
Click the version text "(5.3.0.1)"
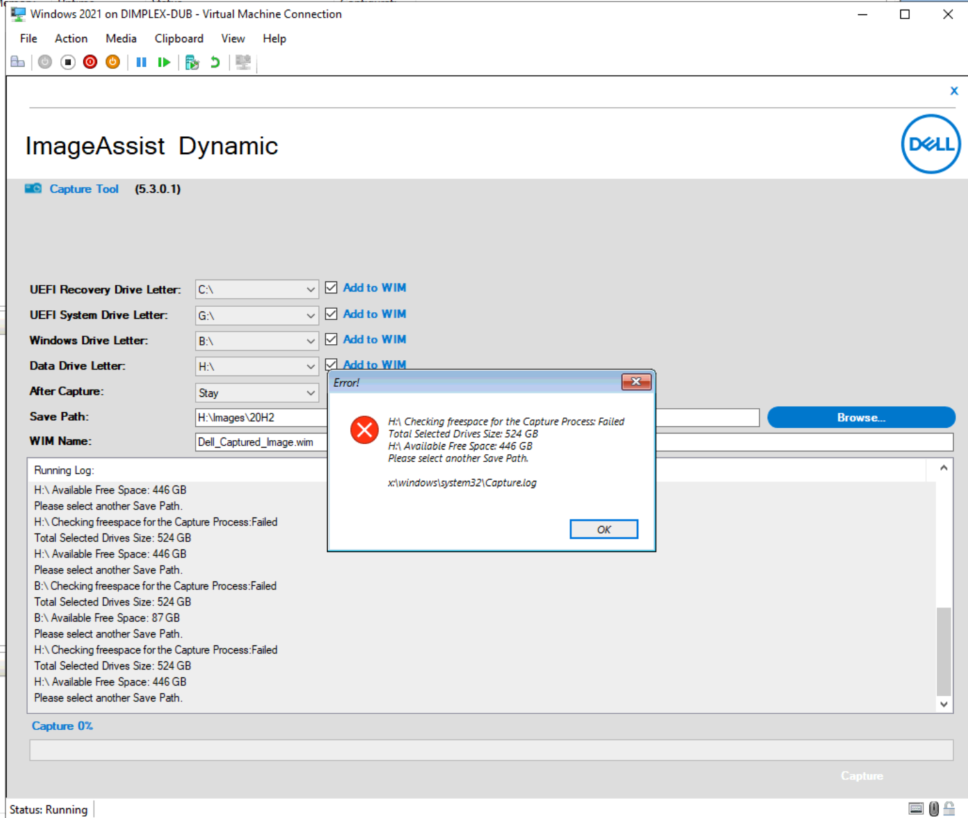pos(158,188)
